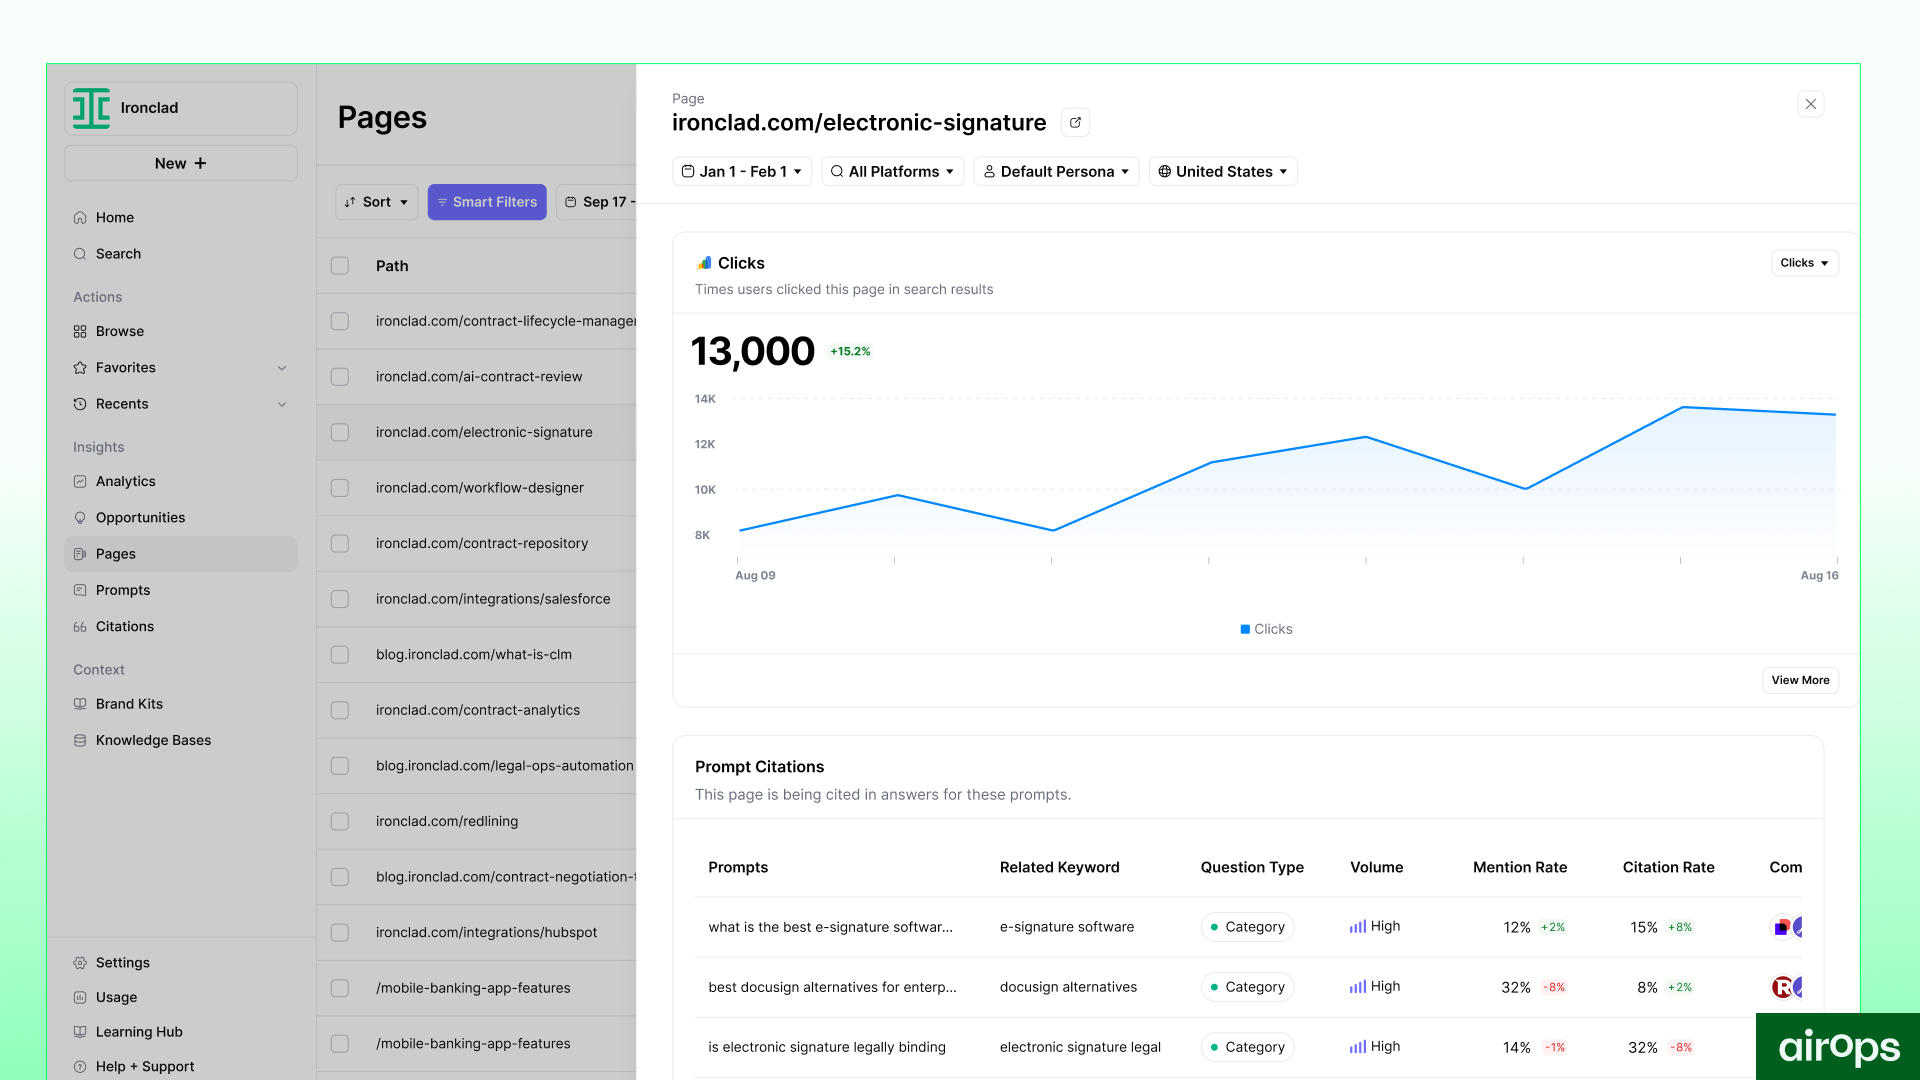Click the Citations quote icon
This screenshot has height=1080, width=1920.
pos(80,627)
